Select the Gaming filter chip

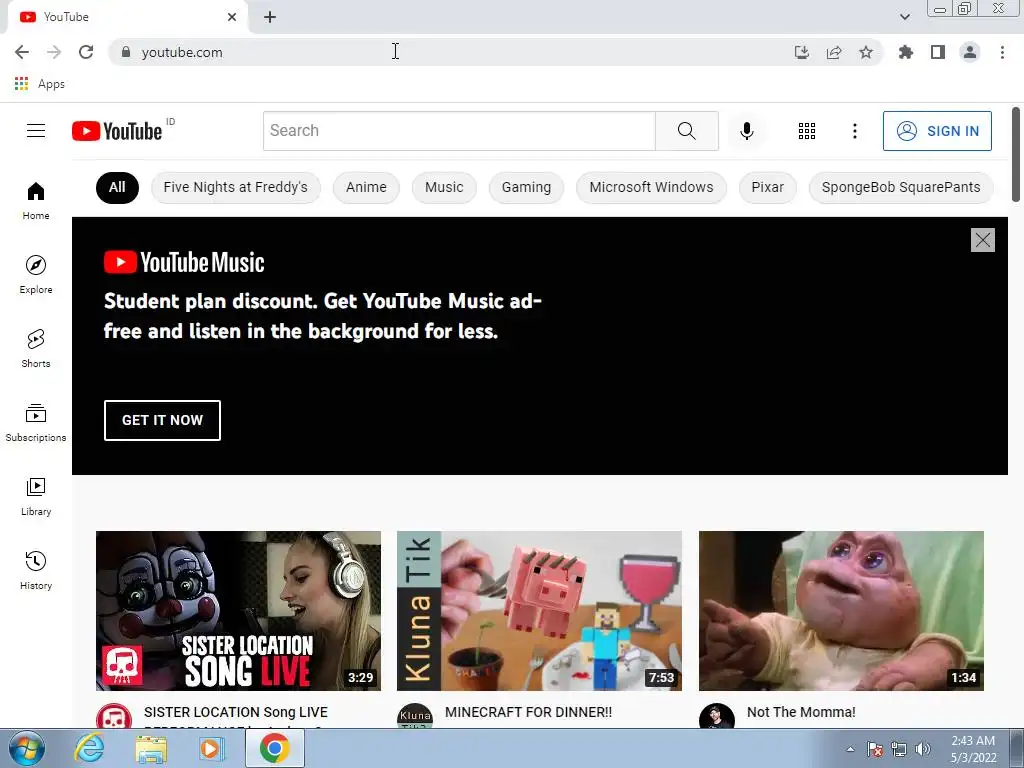pyautogui.click(x=526, y=187)
